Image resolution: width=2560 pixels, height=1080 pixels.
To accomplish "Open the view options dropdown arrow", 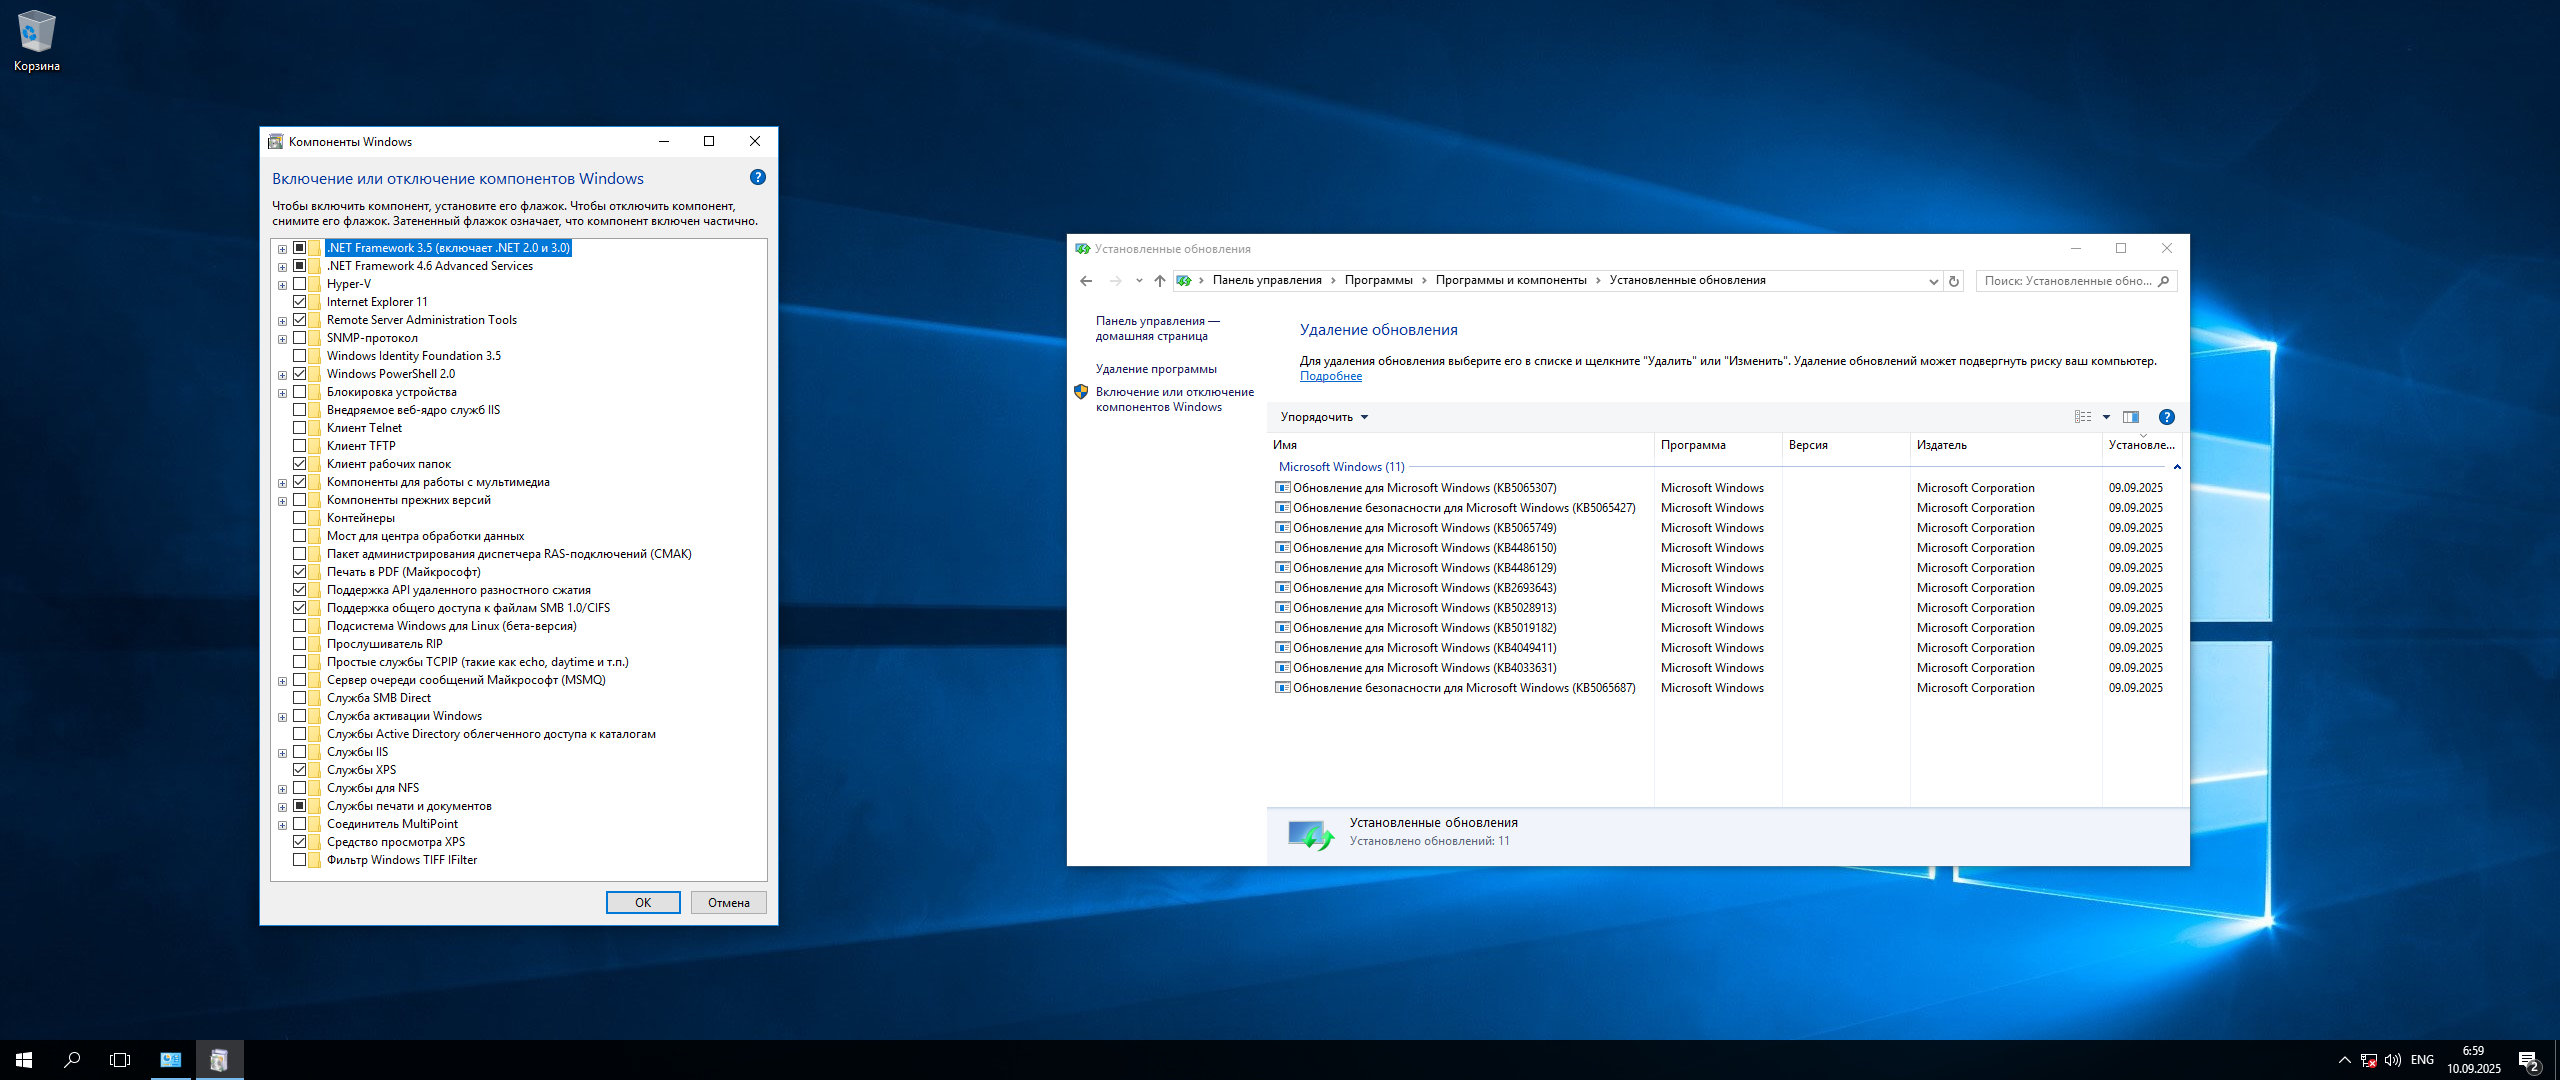I will point(2106,417).
